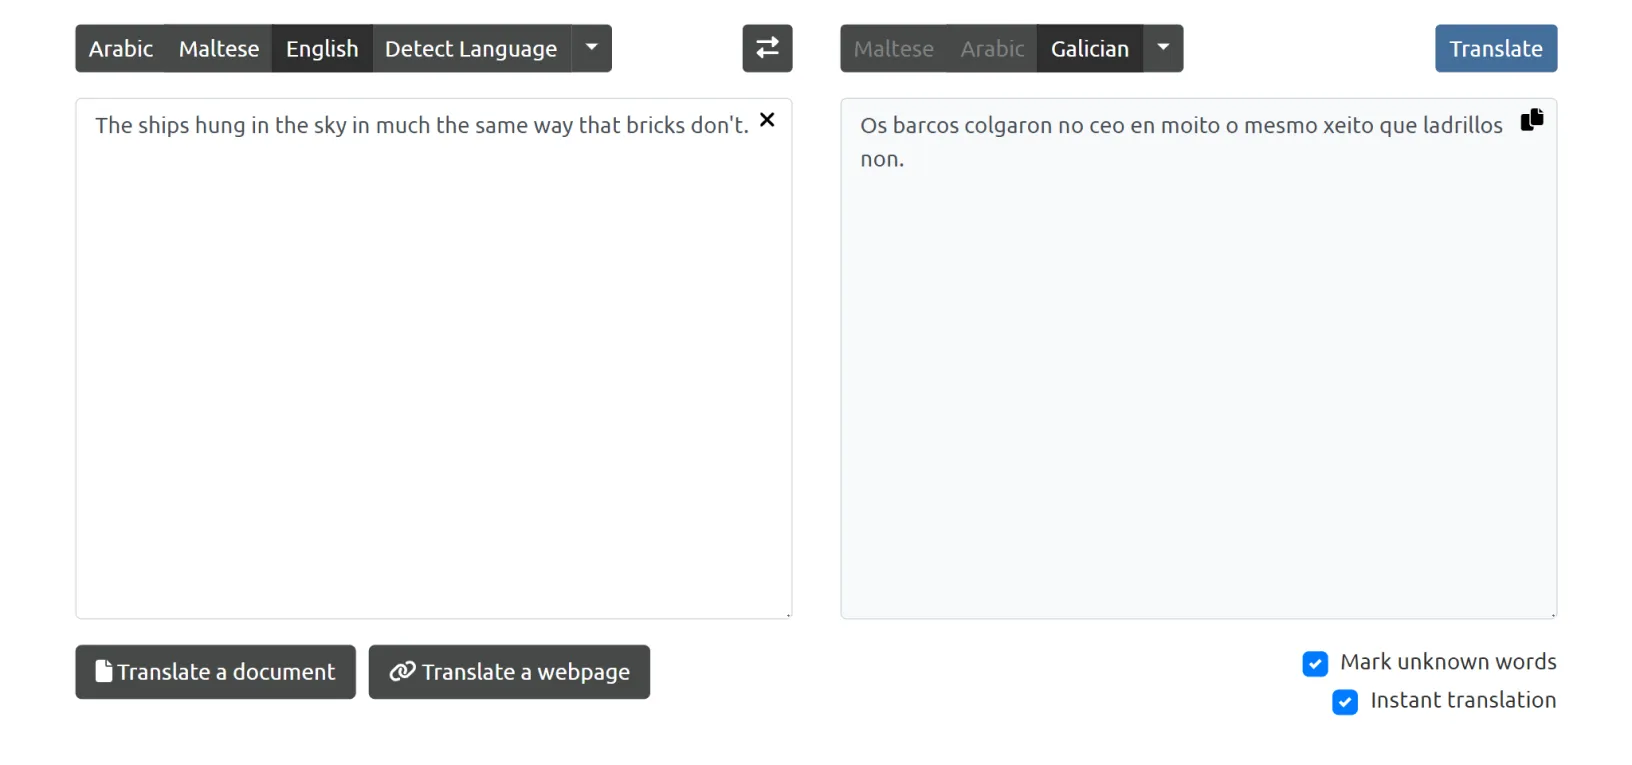Image resolution: width=1632 pixels, height=765 pixels.
Task: Expand the source language dropdown
Action: click(x=592, y=48)
